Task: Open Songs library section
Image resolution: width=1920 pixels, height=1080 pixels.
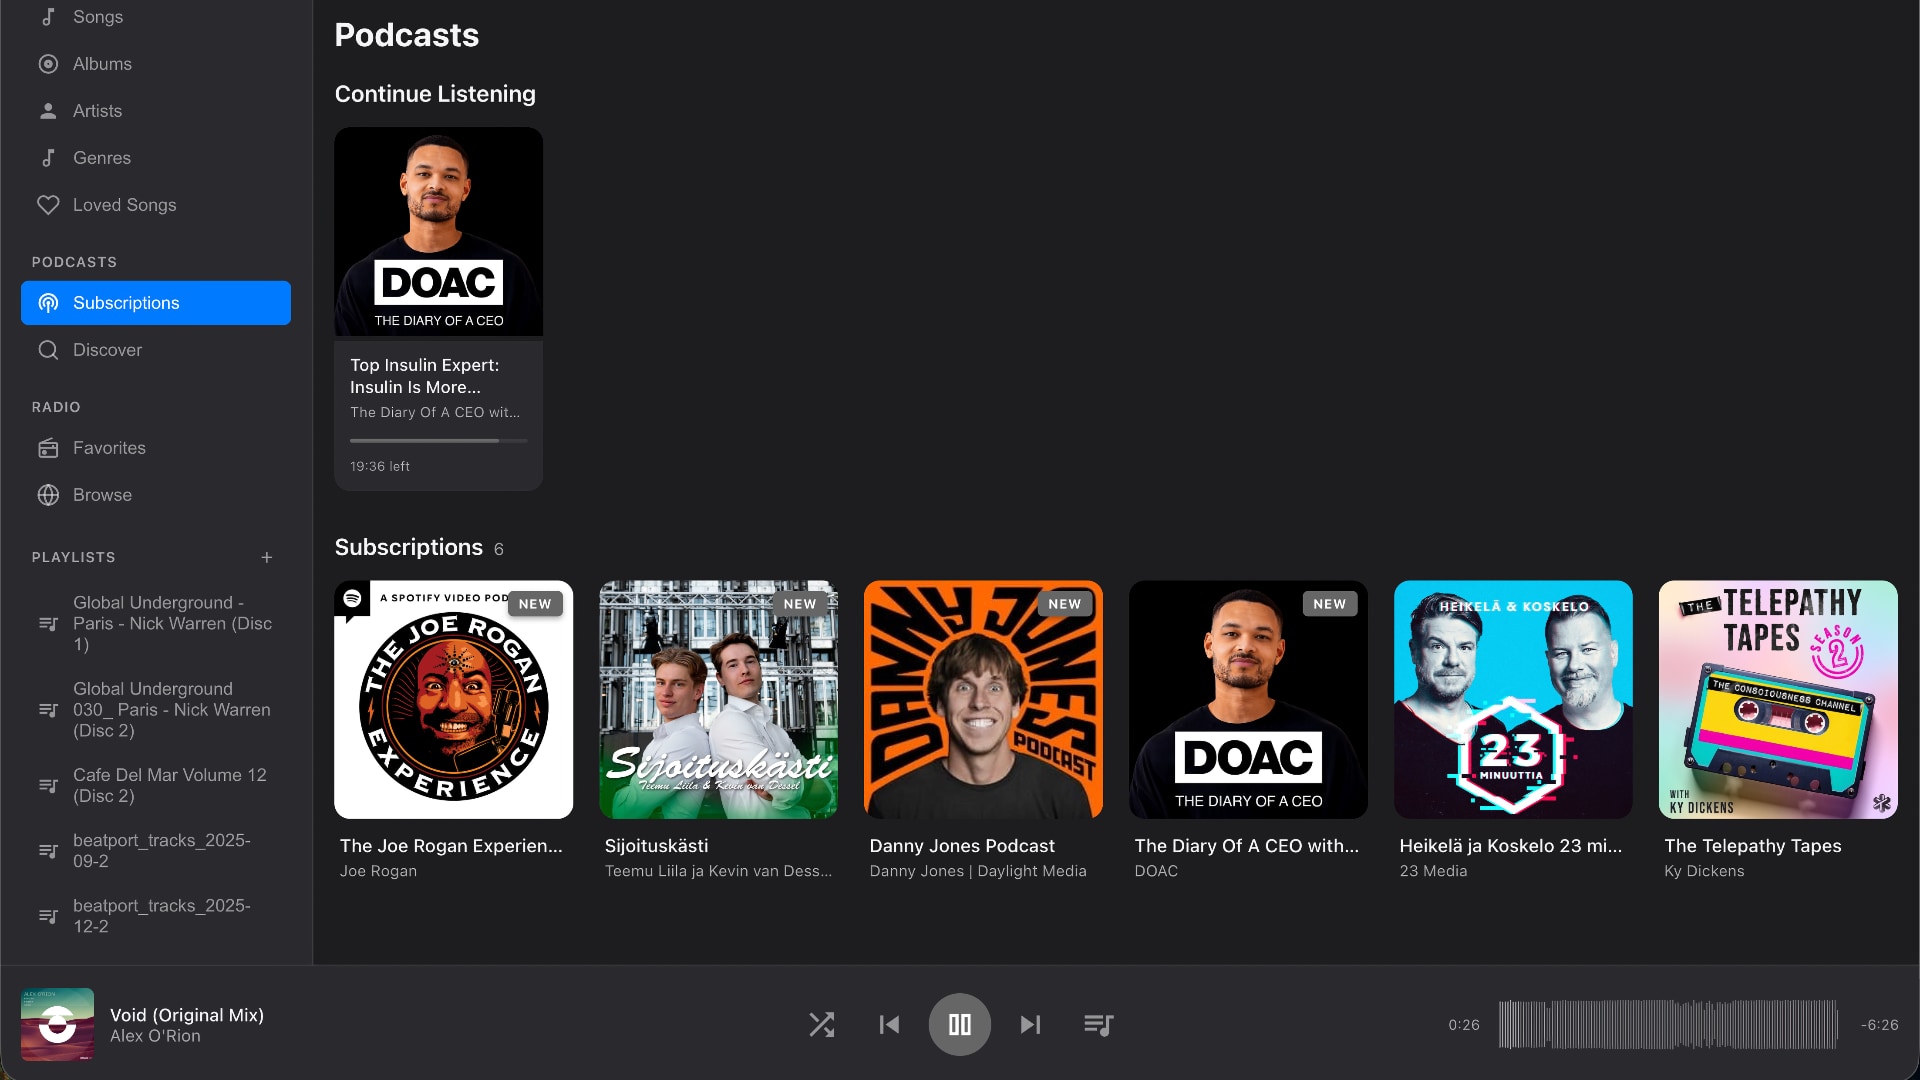Action: pyautogui.click(x=156, y=17)
